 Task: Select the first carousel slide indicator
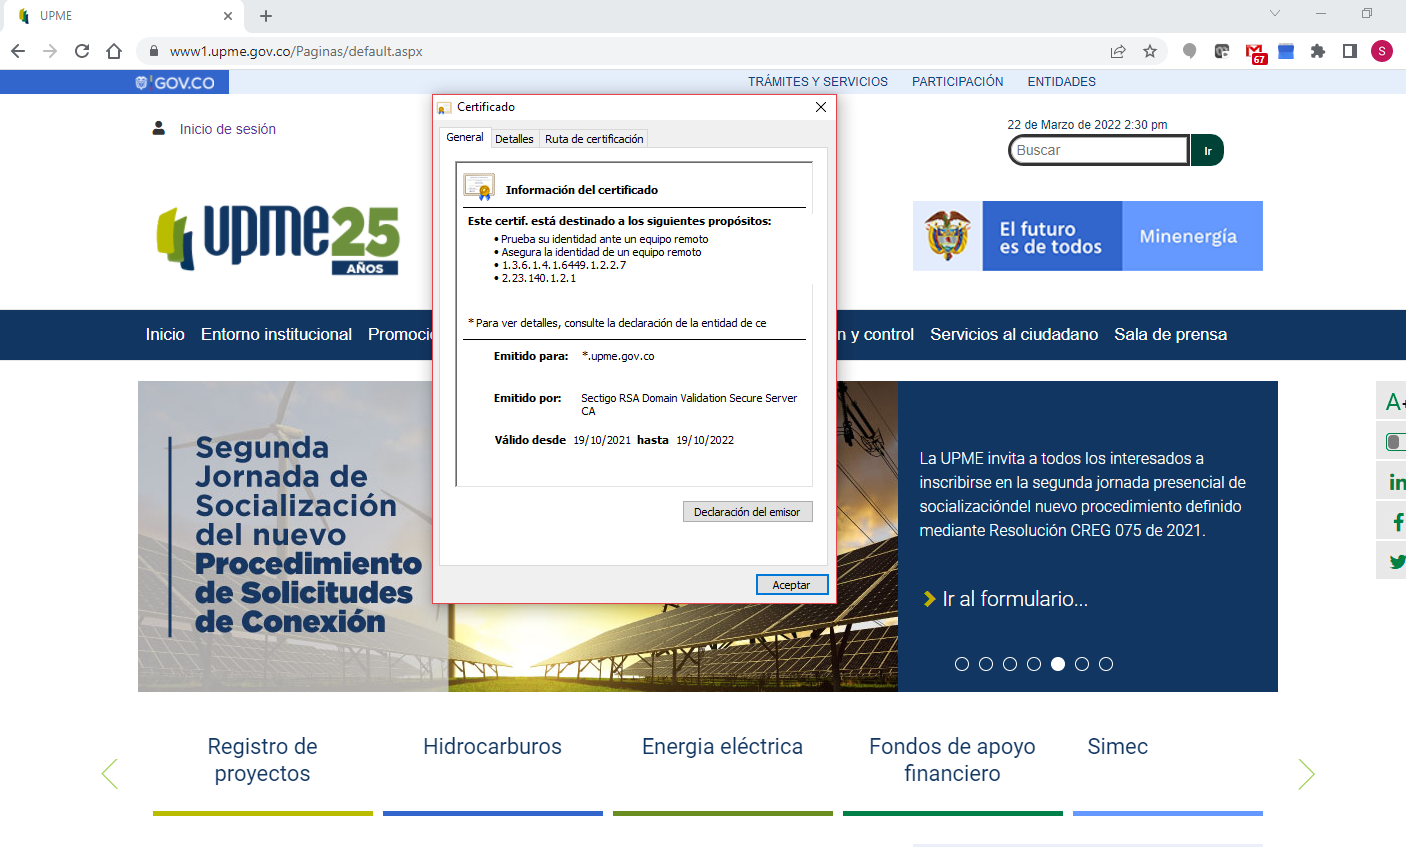(x=962, y=664)
